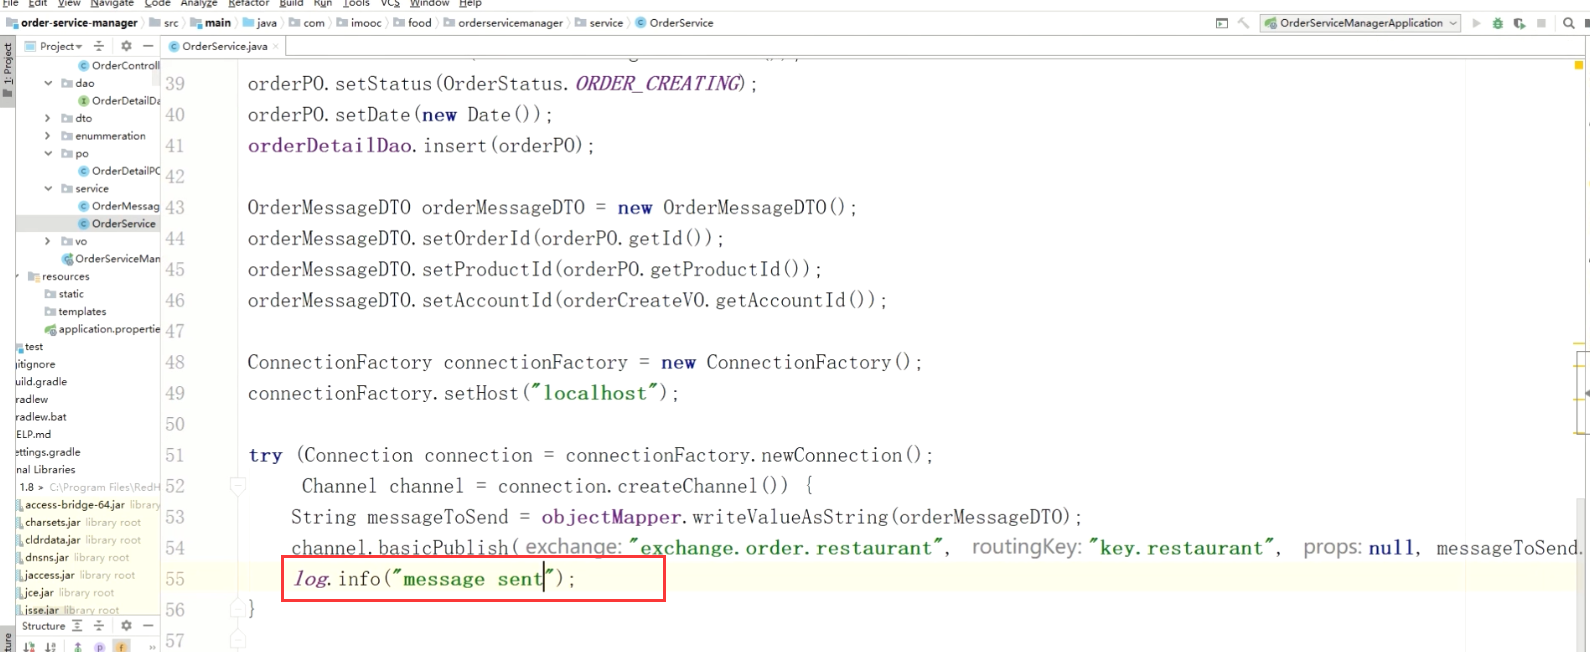This screenshot has height=652, width=1590.
Task: Toggle fold marker at line 56
Action: 237,609
